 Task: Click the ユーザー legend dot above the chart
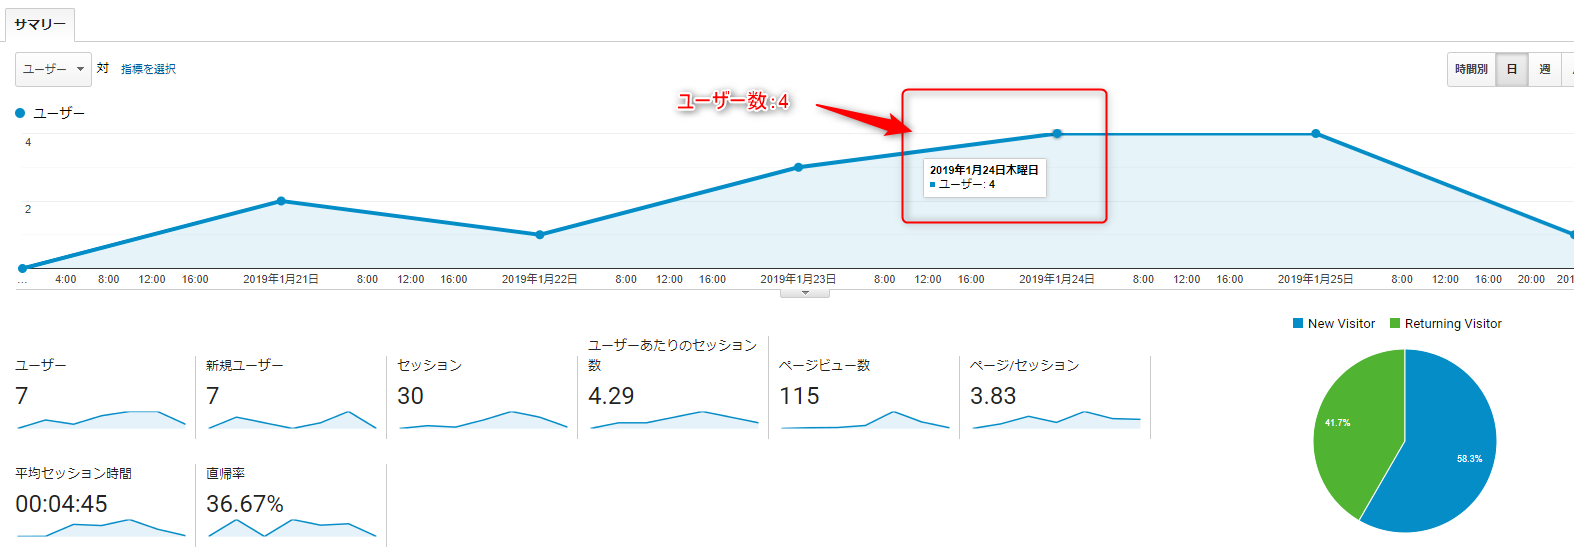[20, 113]
